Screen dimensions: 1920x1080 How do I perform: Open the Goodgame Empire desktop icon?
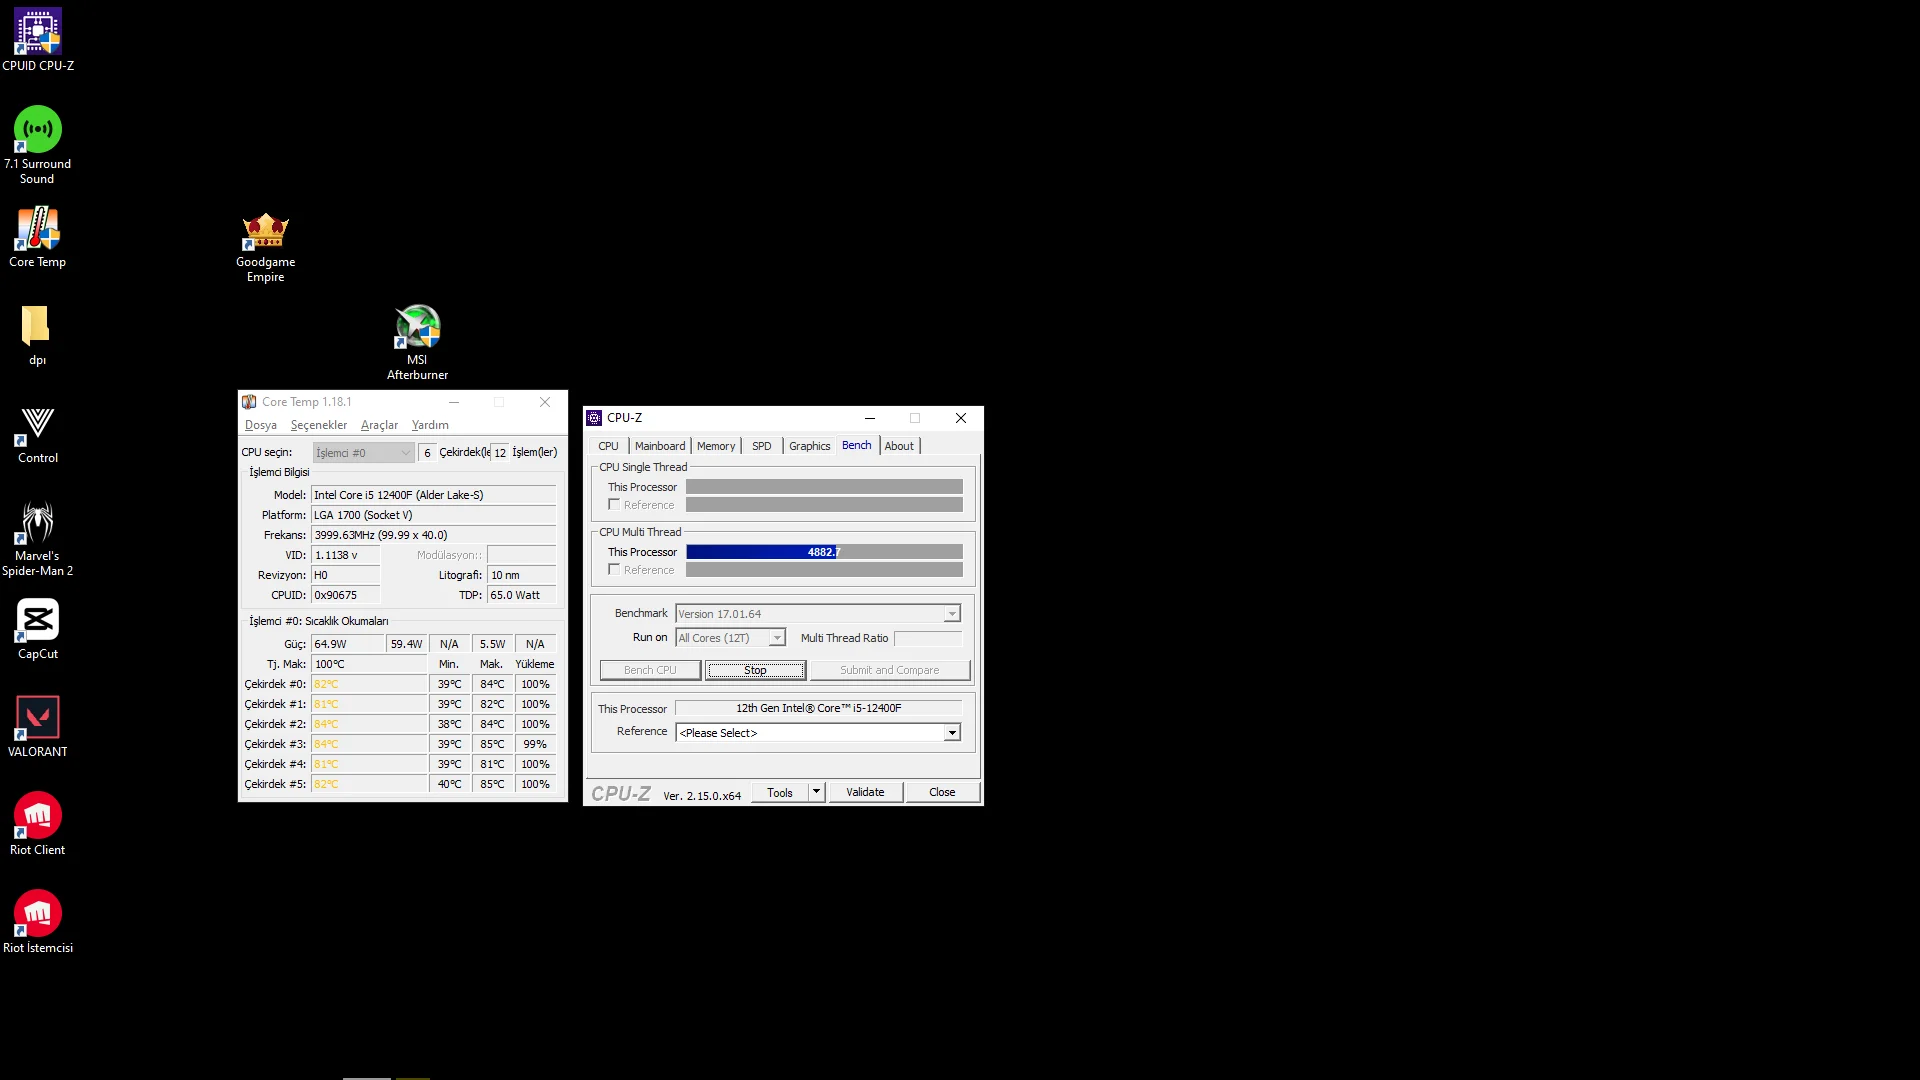[265, 232]
